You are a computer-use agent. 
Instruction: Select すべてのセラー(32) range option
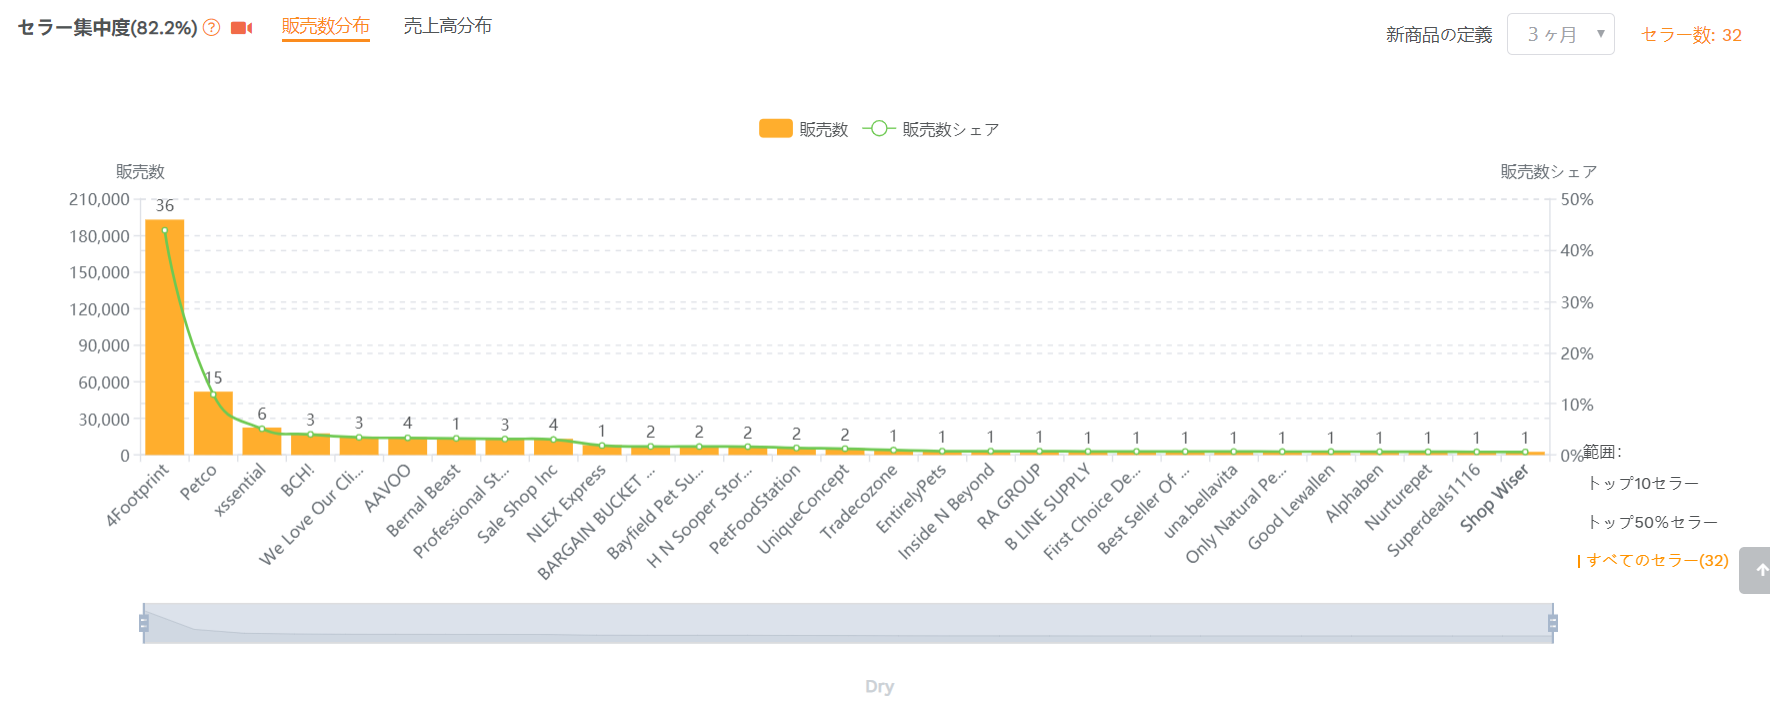[x=1654, y=560]
